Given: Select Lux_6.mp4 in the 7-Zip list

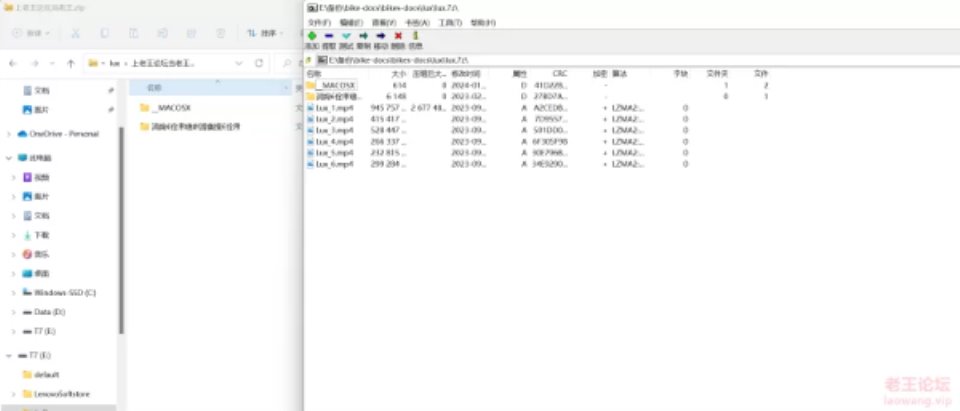Looking at the screenshot, I should [331, 164].
